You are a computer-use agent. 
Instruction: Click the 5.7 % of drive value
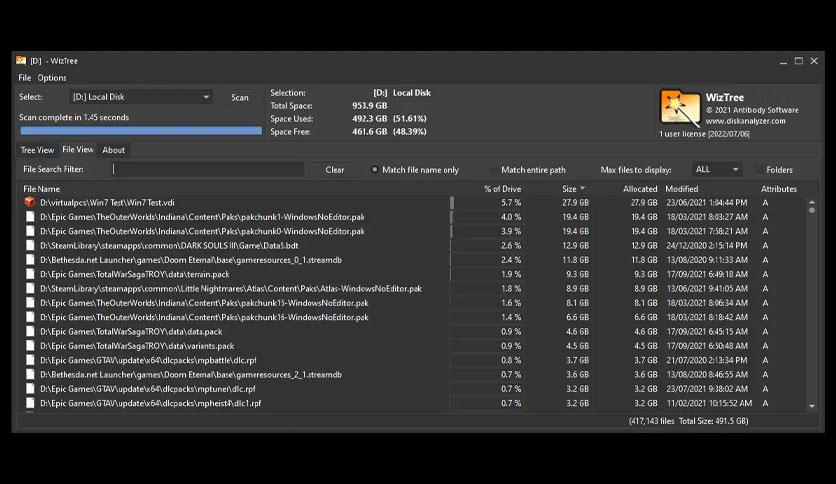pos(511,203)
